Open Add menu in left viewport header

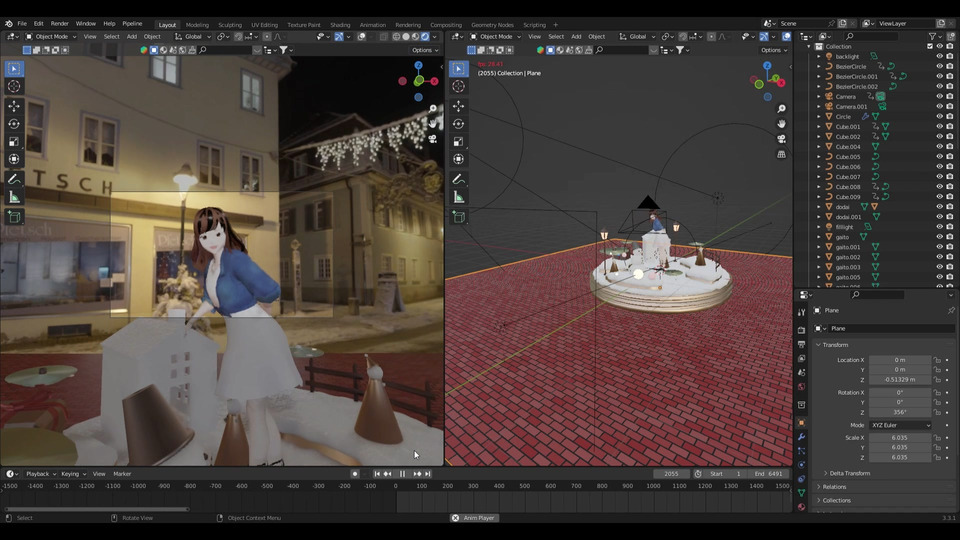tap(132, 37)
